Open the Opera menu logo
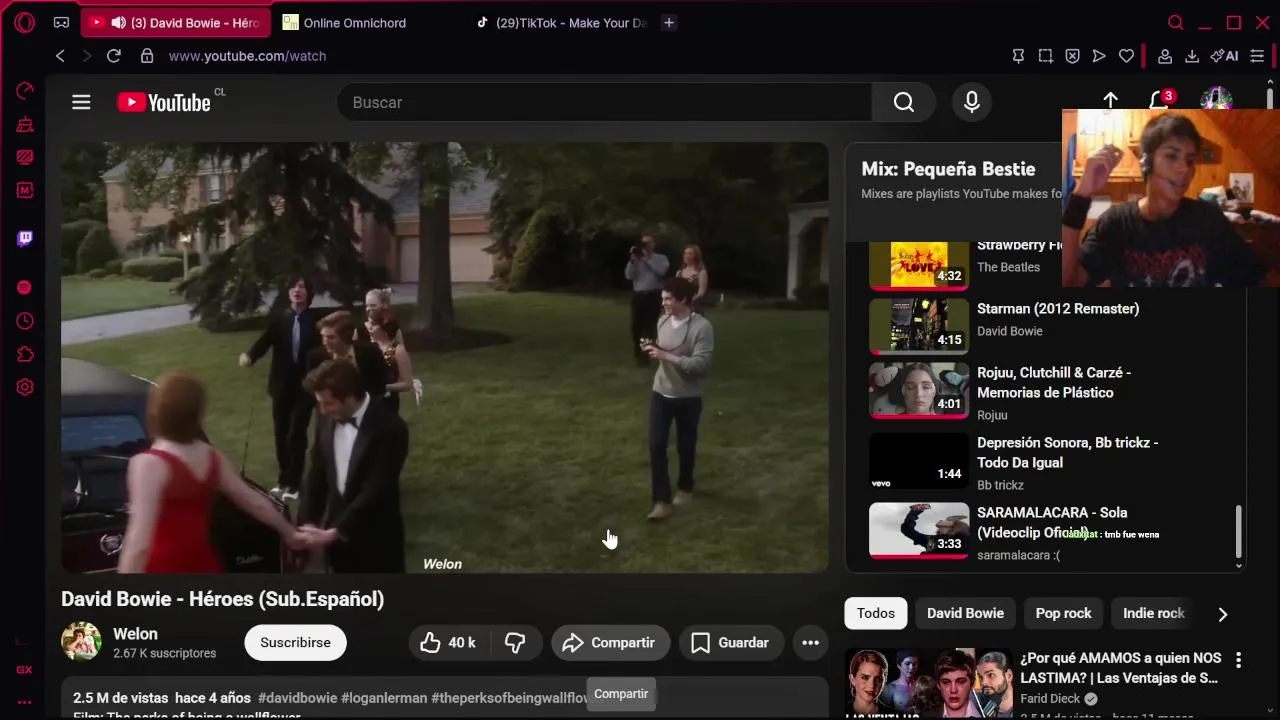1280x720 pixels. coord(25,22)
